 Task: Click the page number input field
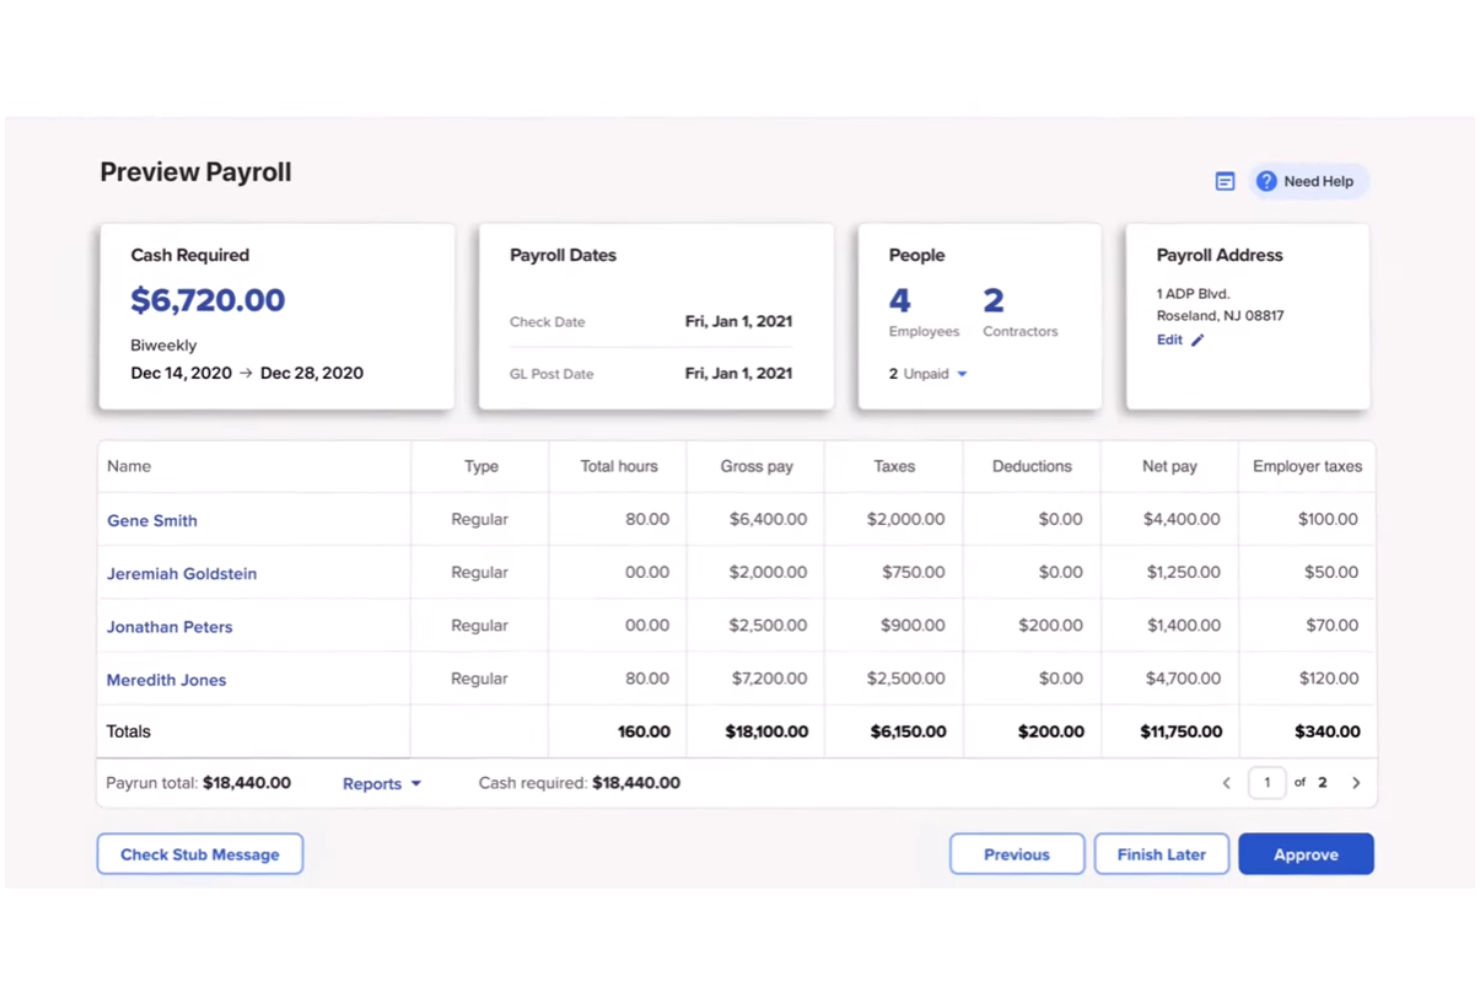pos(1267,783)
